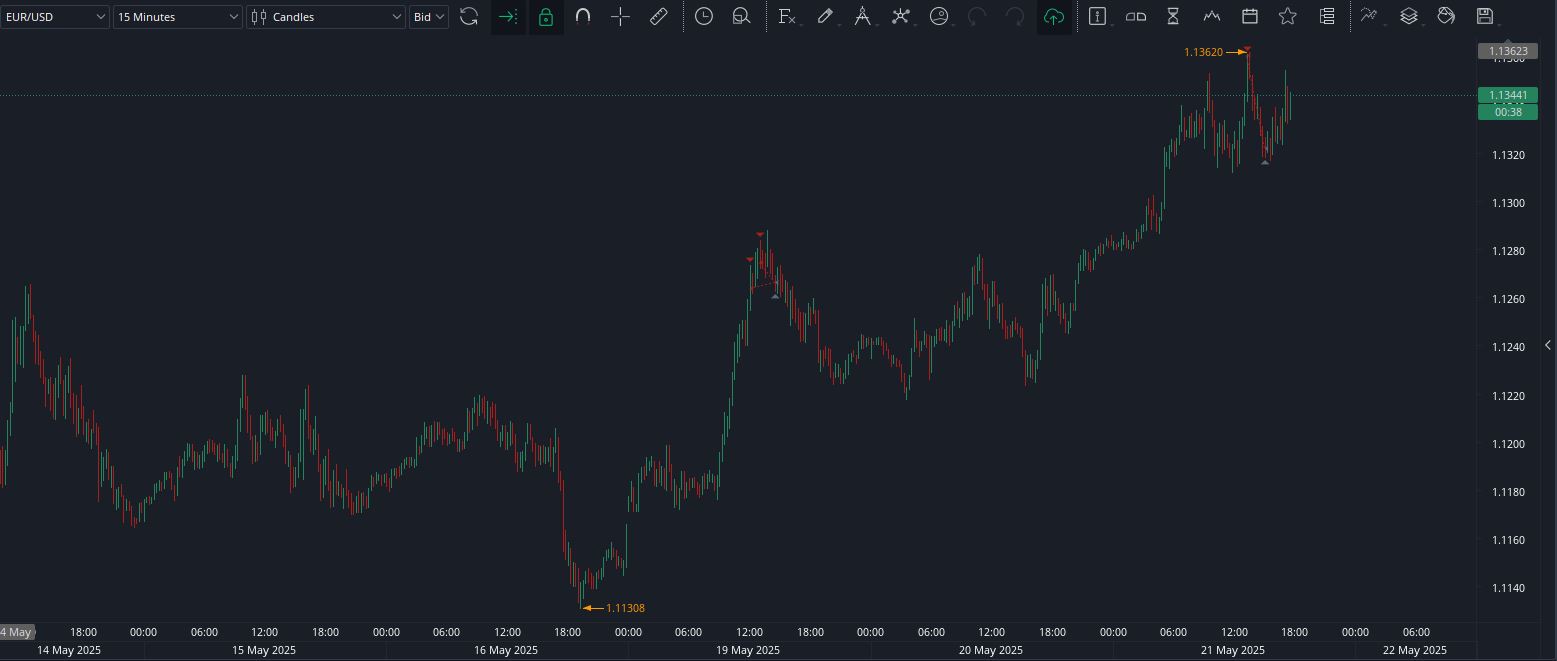Screen dimensions: 1557x661
Task: Click the hourglass icon
Action: (1173, 17)
